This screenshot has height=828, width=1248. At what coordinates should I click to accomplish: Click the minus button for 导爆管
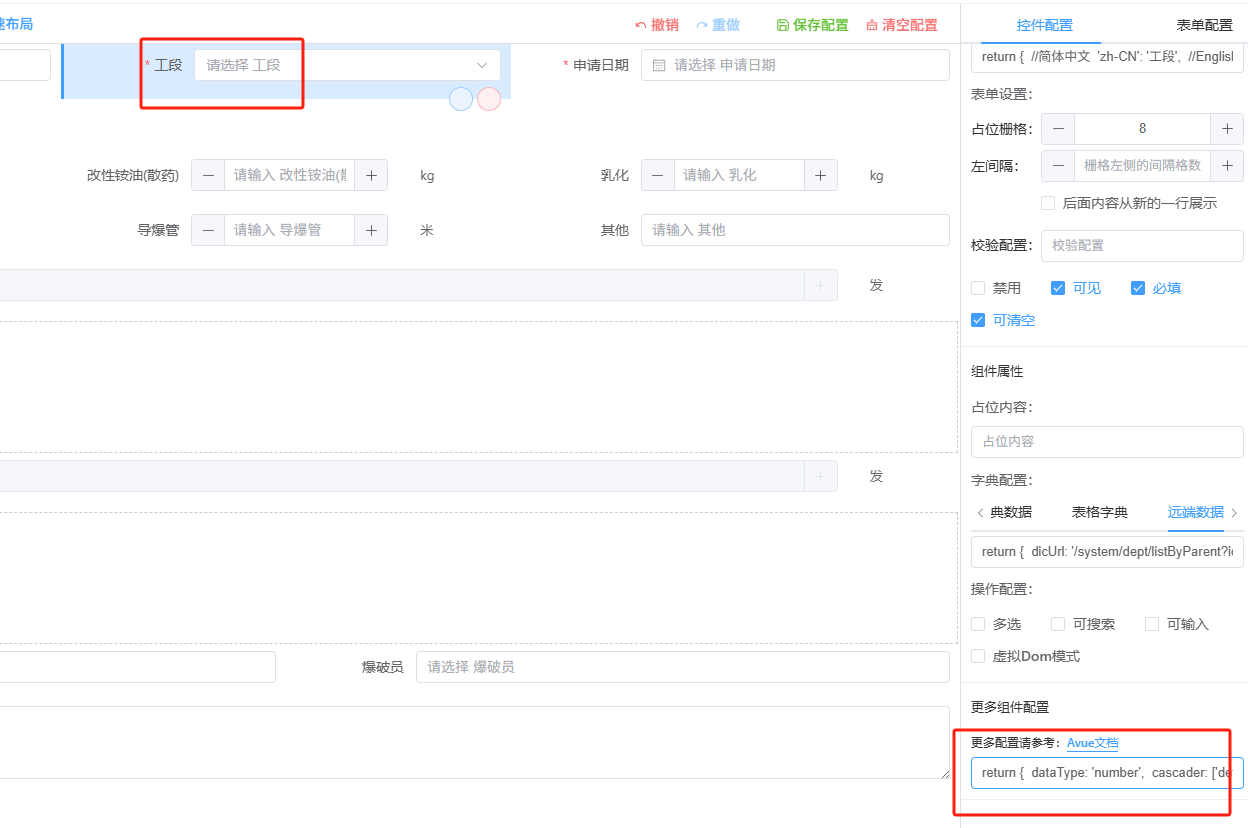pyautogui.click(x=208, y=230)
